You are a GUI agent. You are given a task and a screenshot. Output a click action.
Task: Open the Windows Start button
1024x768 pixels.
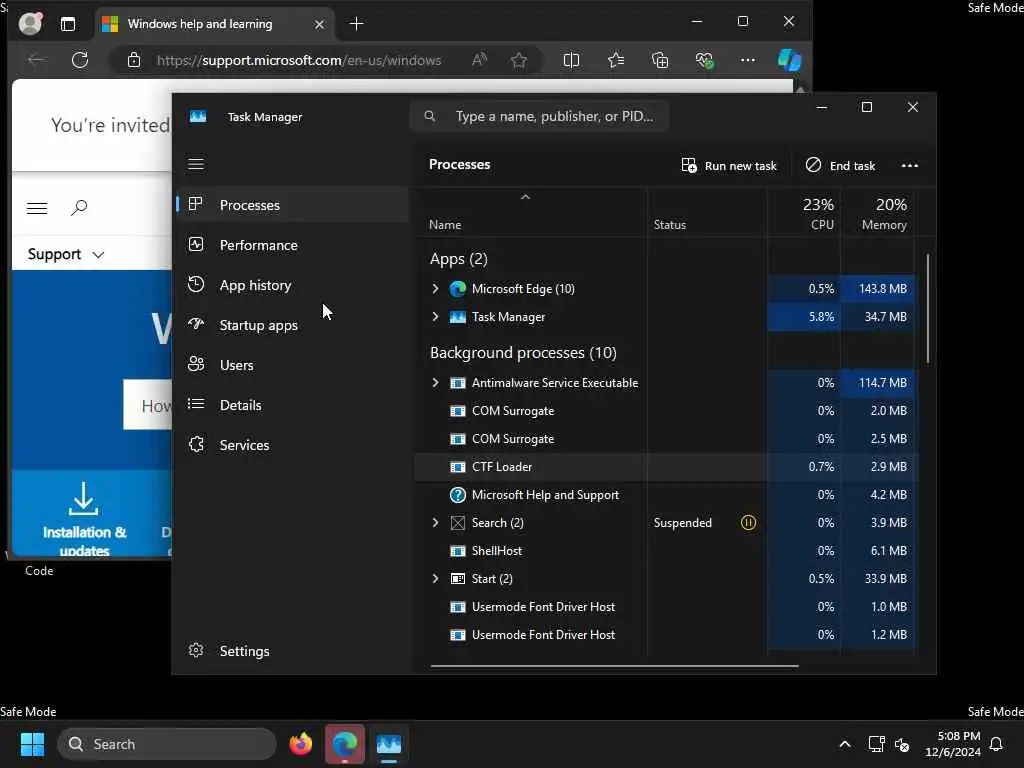(x=32, y=744)
